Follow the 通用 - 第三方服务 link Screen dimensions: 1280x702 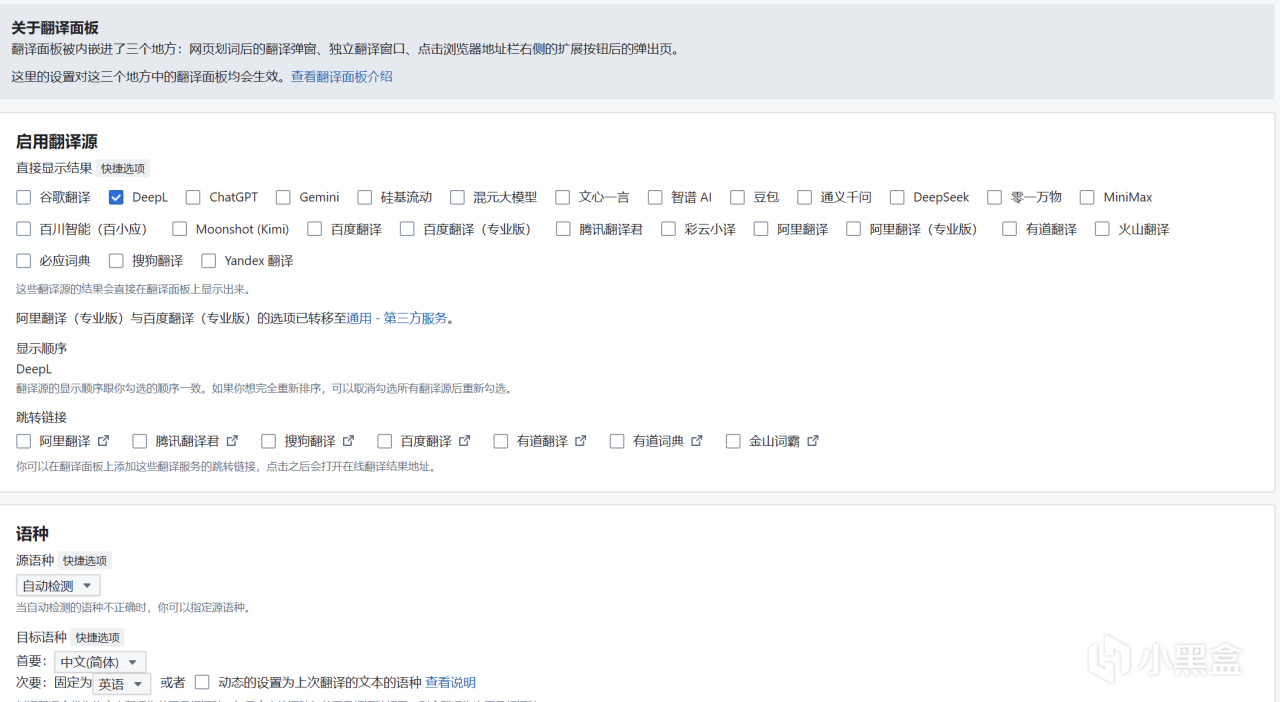[x=397, y=318]
